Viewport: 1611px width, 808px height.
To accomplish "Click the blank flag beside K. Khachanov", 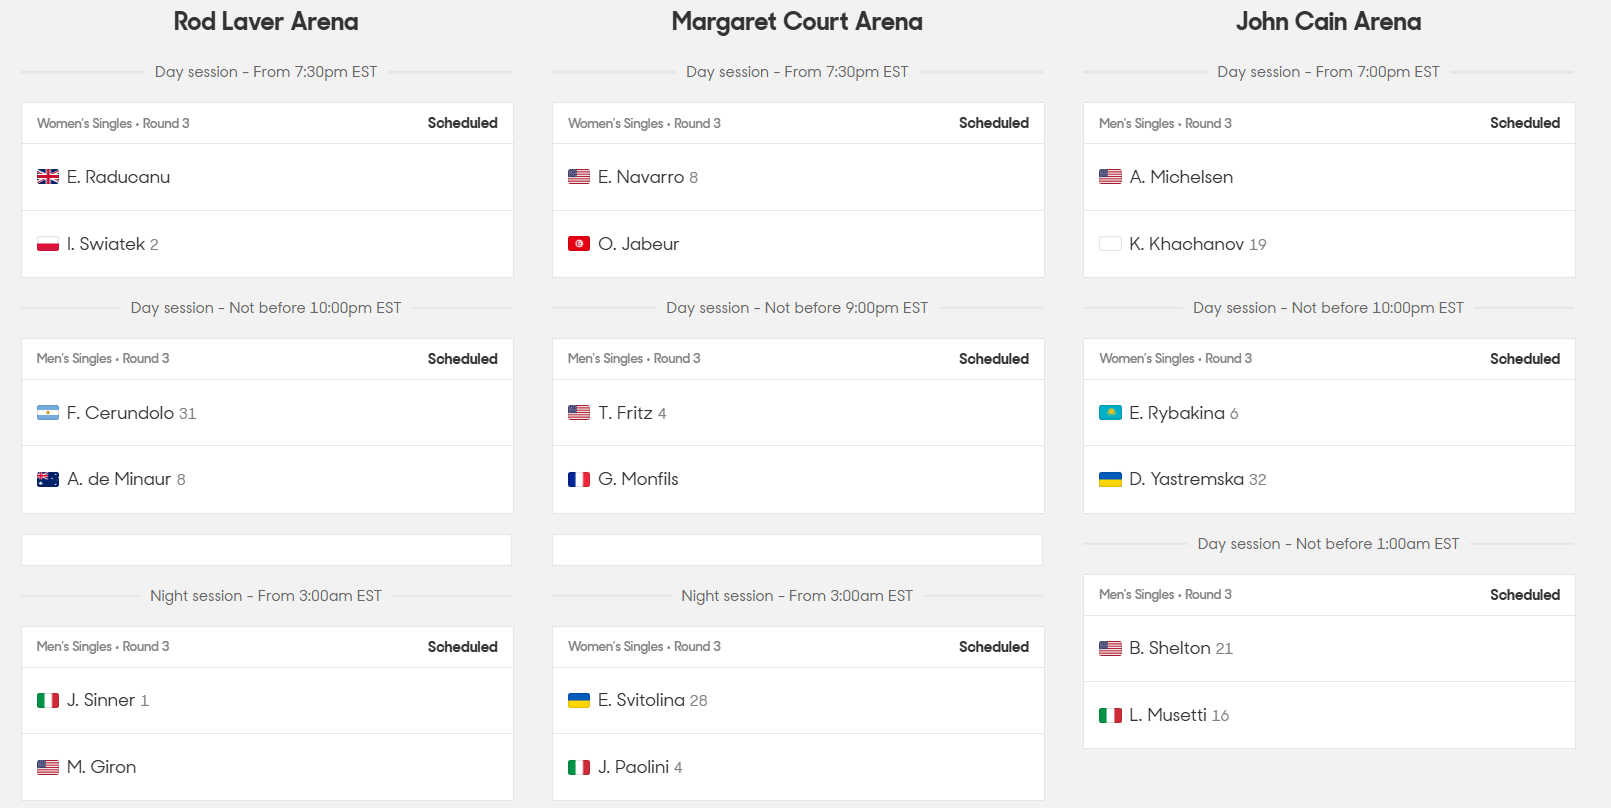I will (1110, 244).
